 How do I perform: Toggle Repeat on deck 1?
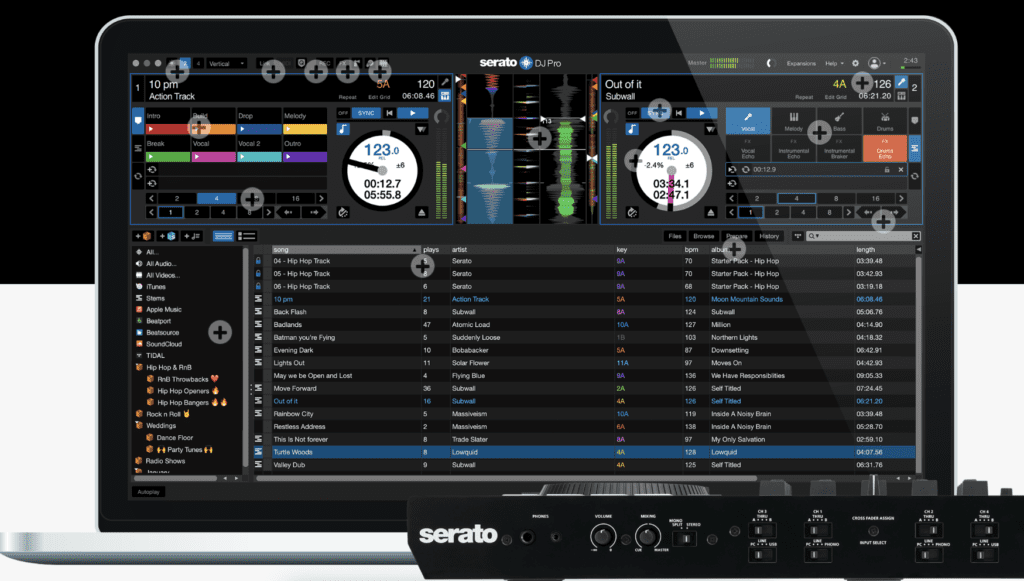(347, 97)
